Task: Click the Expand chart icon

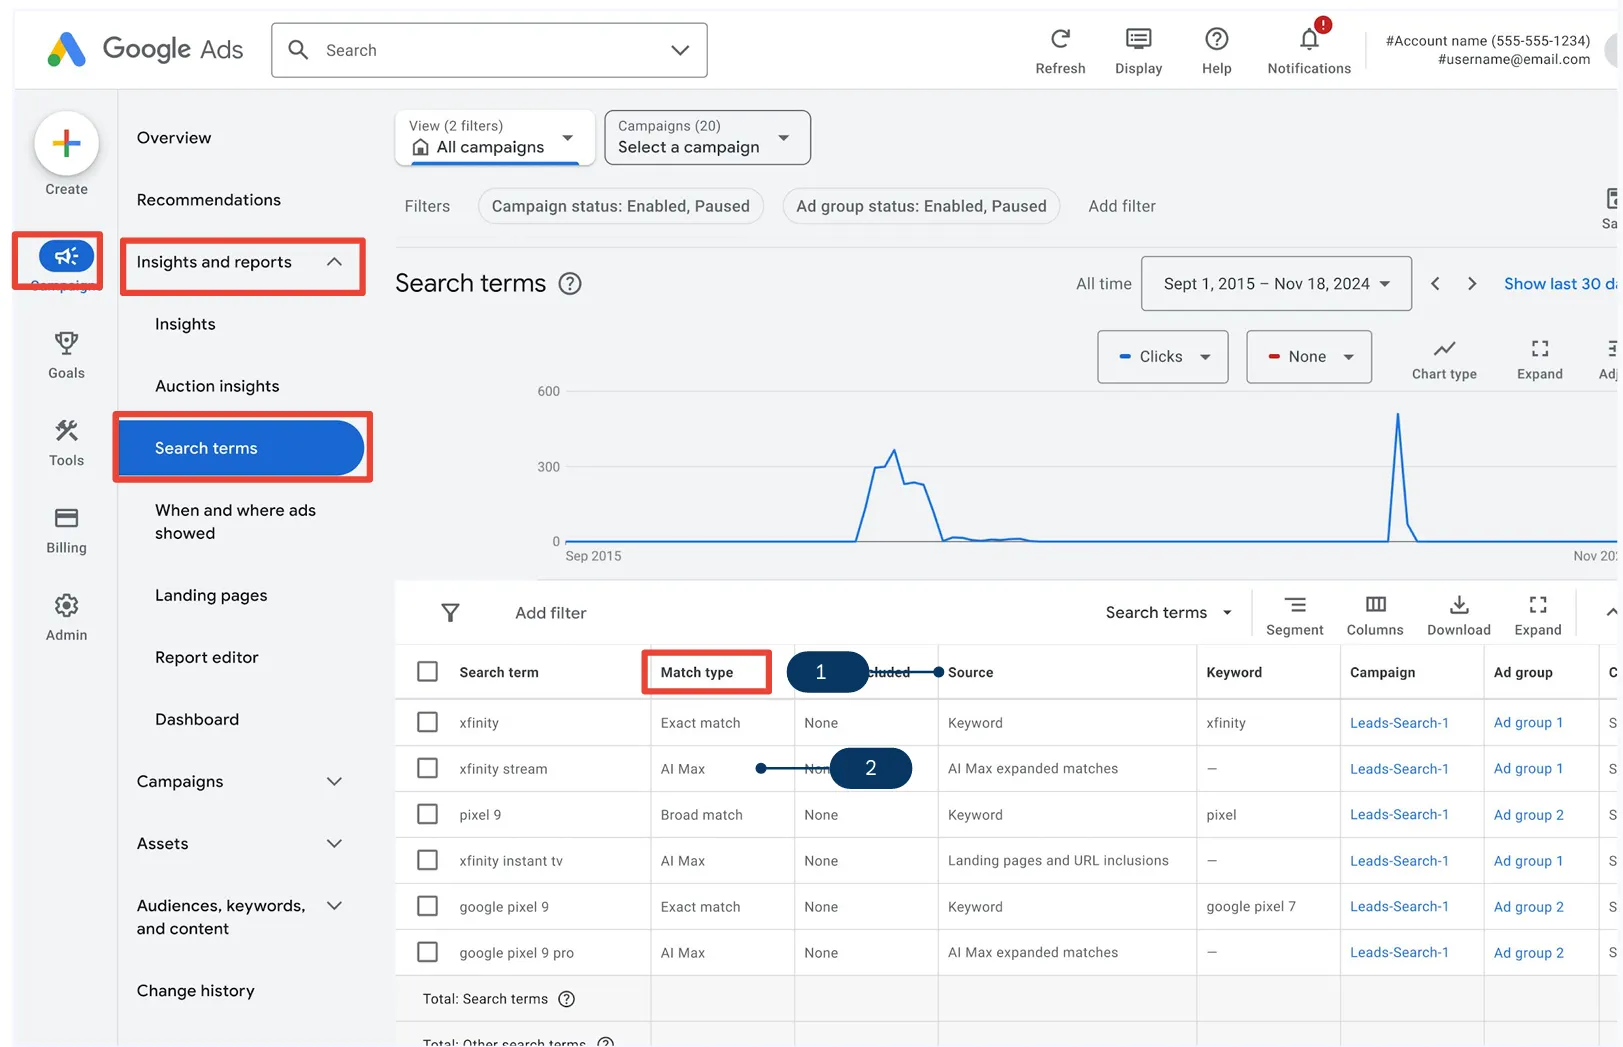Action: click(x=1539, y=348)
